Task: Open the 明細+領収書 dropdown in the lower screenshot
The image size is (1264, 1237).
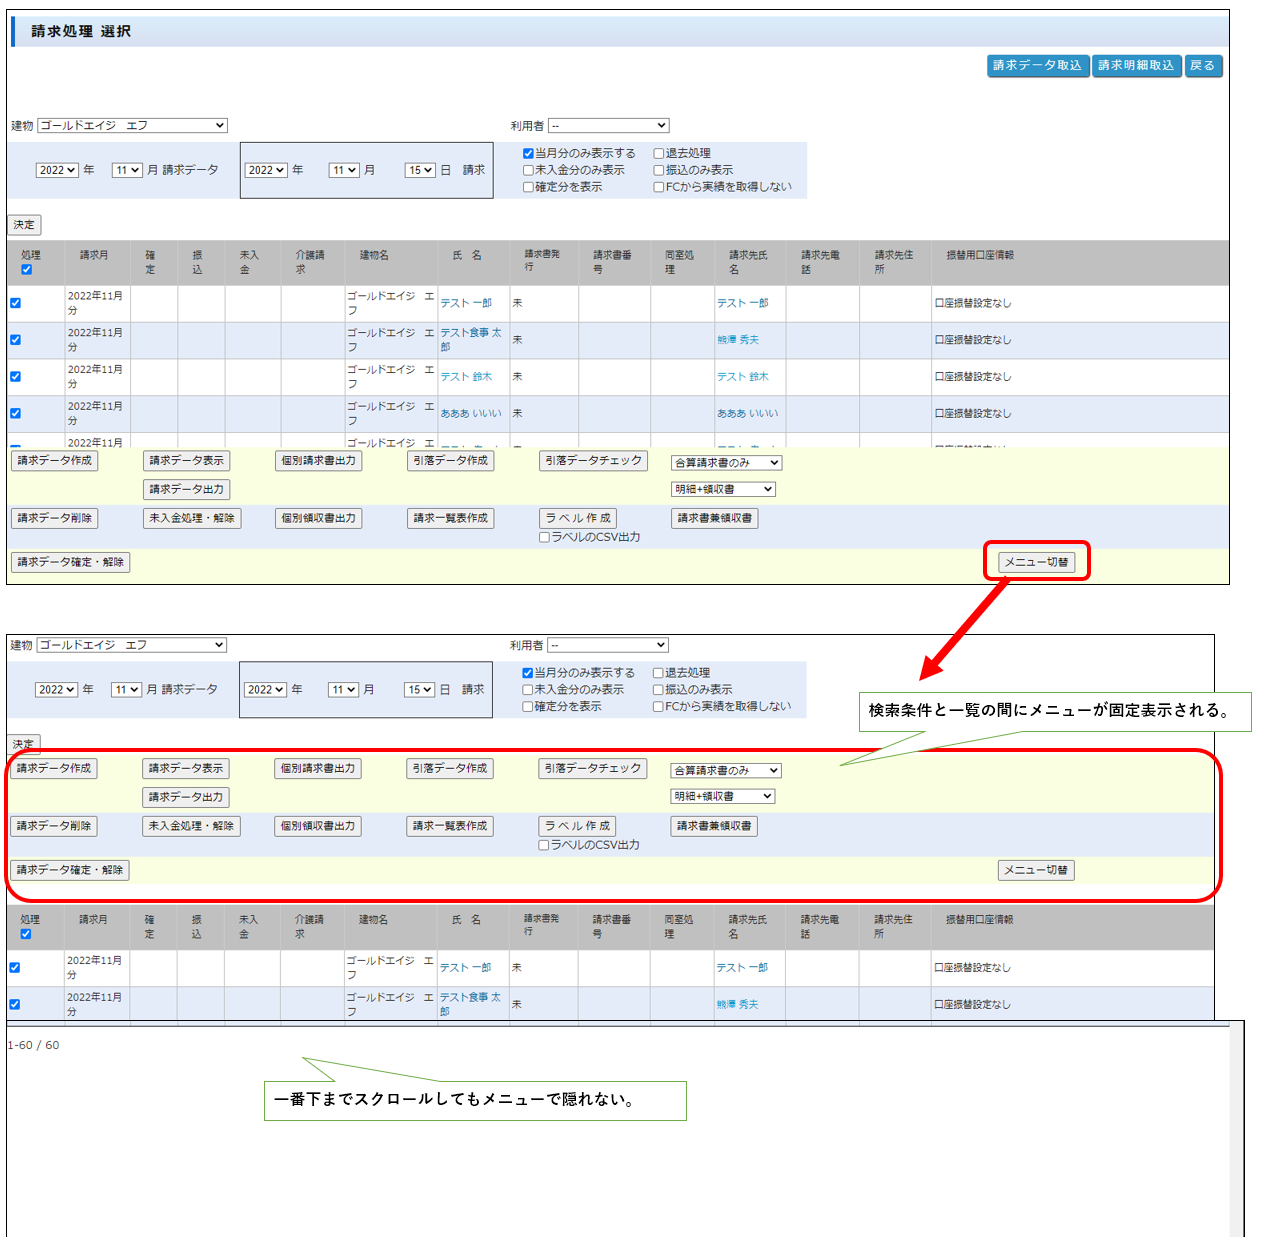Action: pos(723,797)
